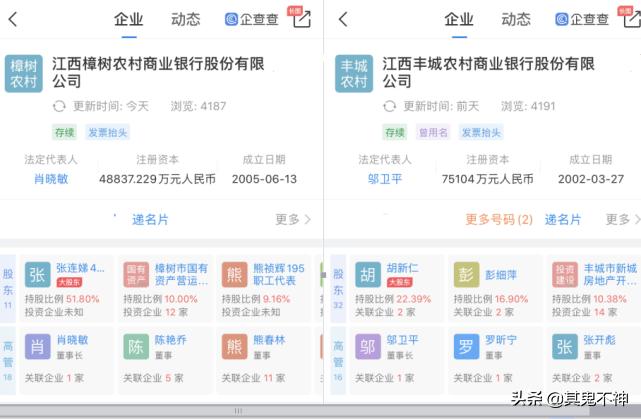Open the 动态 tab on the 樟树 page
This screenshot has width=641, height=419.
[186, 19]
